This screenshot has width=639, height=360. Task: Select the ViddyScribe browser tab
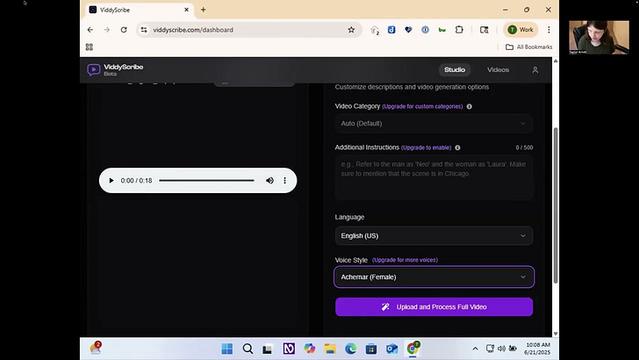tap(139, 10)
